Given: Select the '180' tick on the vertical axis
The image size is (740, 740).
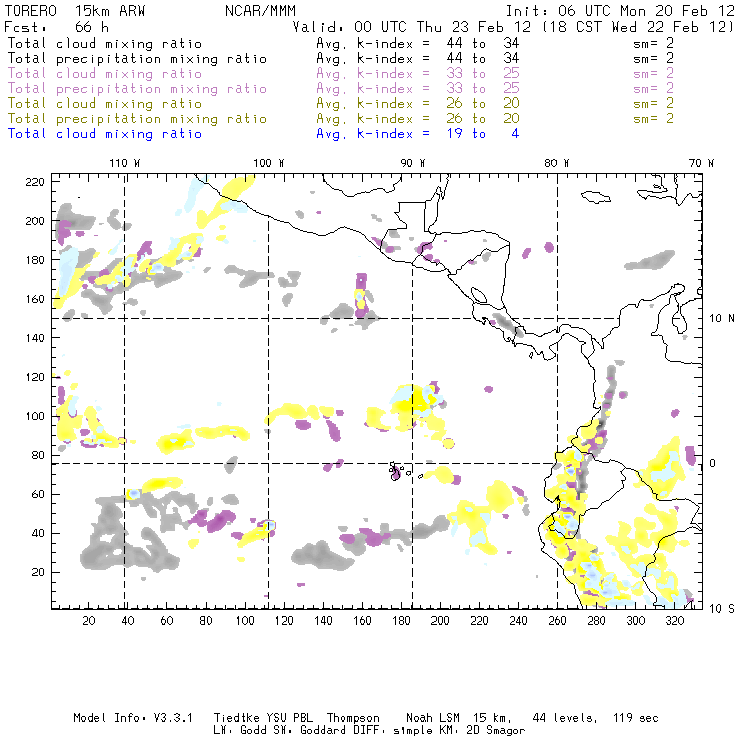Looking at the screenshot, I should pyautogui.click(x=35, y=260).
